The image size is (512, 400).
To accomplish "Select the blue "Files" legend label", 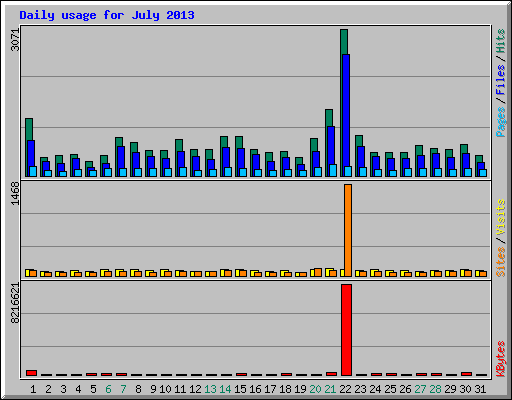I will pos(500,80).
